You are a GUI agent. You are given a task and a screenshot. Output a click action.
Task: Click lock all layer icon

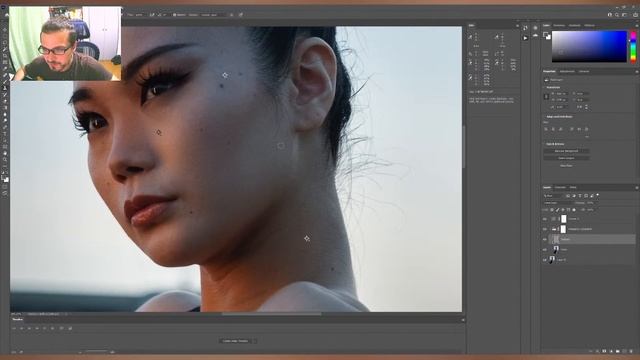pyautogui.click(x=574, y=210)
